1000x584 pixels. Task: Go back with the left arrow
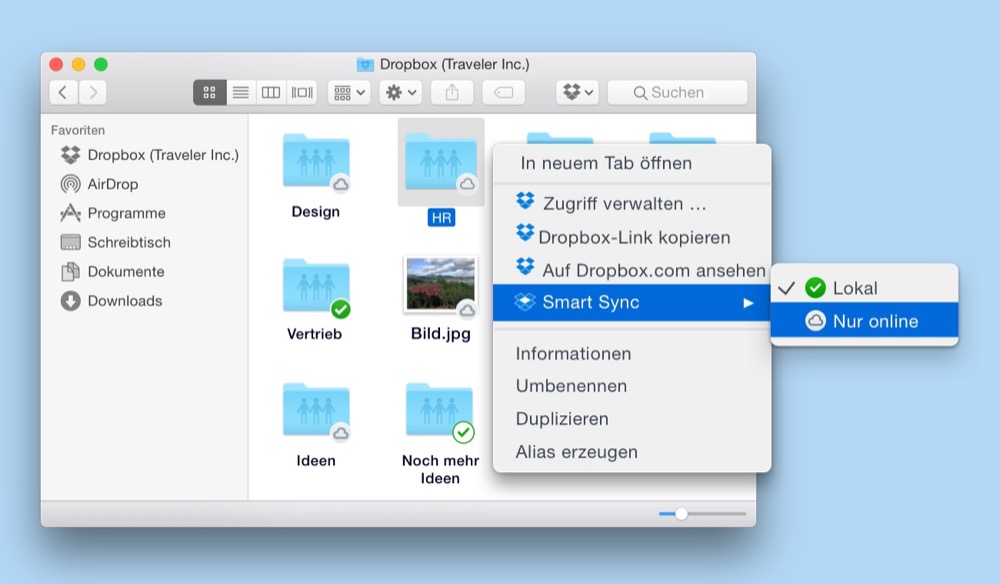tap(63, 93)
